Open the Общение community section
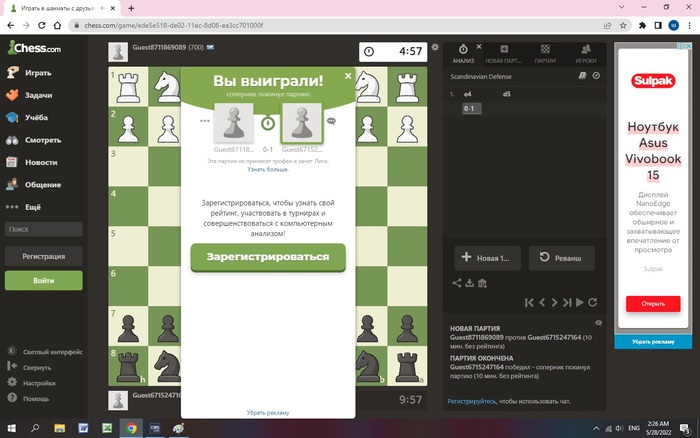The image size is (700, 438). tap(33, 184)
